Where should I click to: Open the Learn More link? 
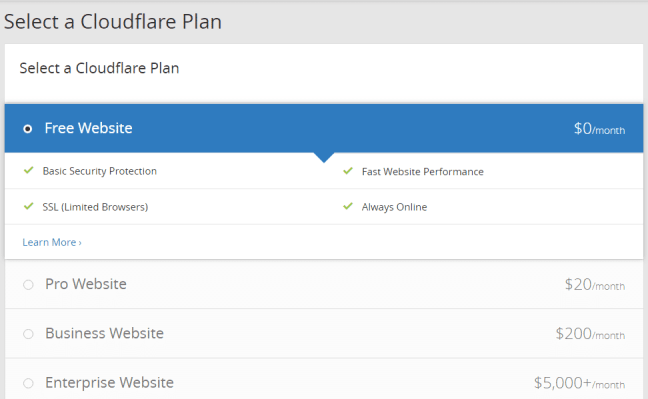click(x=52, y=242)
